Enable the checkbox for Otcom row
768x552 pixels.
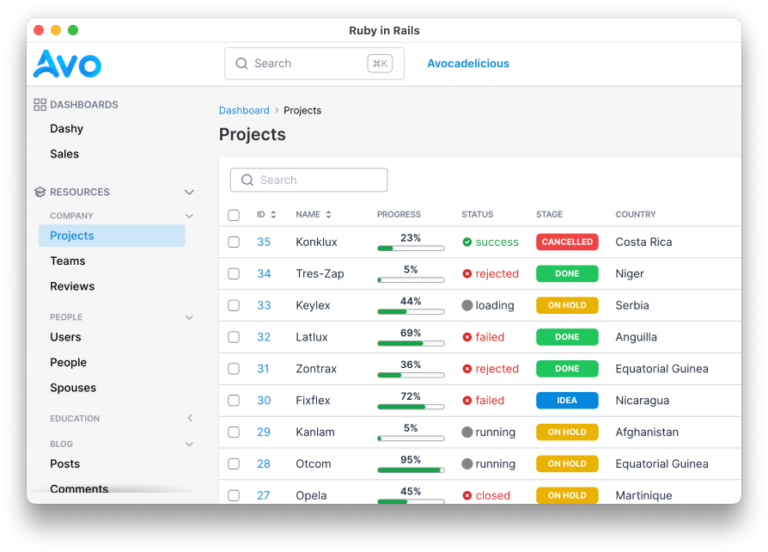point(234,464)
